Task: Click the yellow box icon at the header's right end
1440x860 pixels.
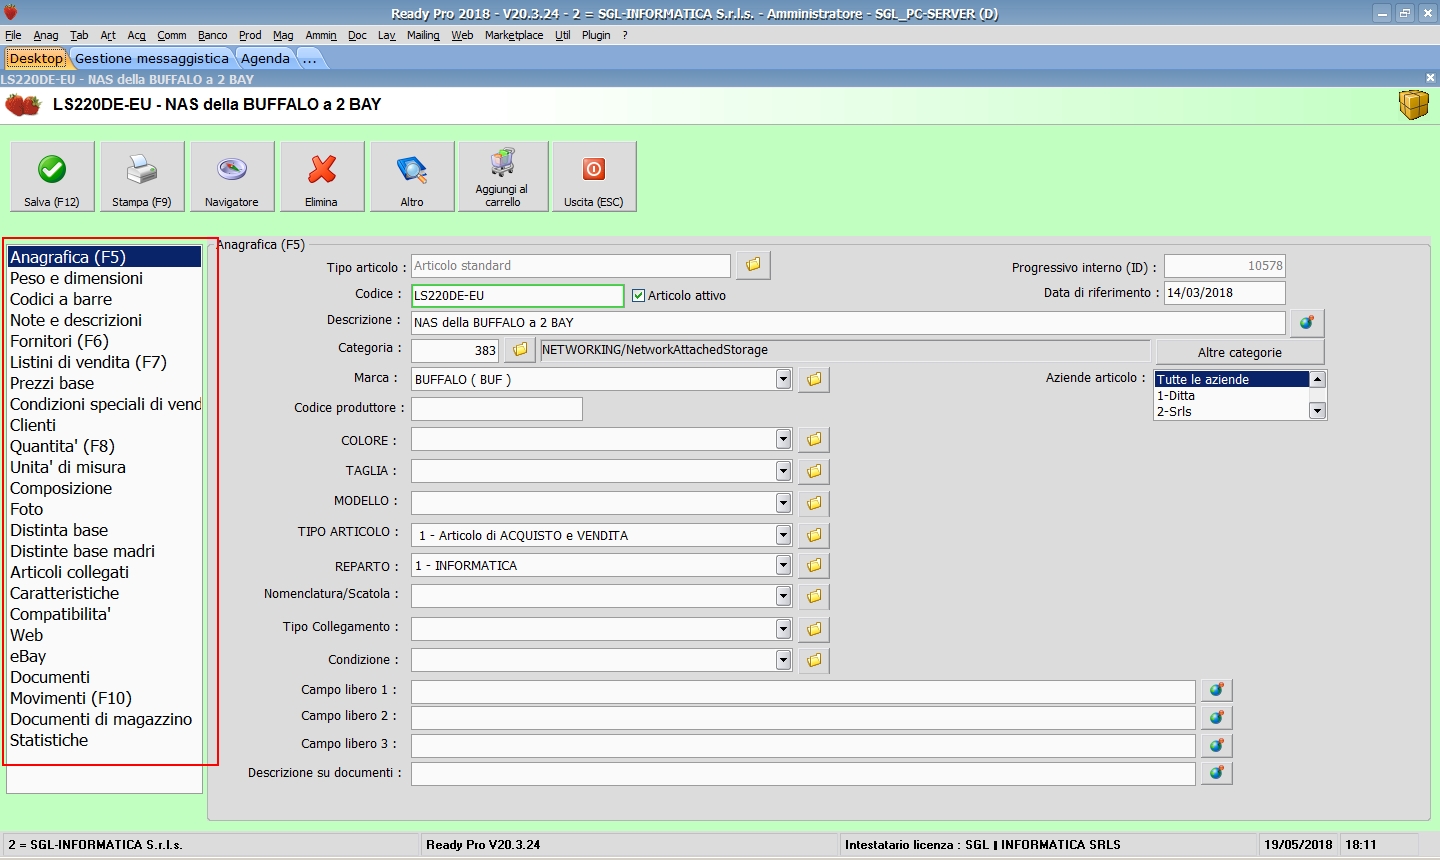Action: (x=1413, y=104)
